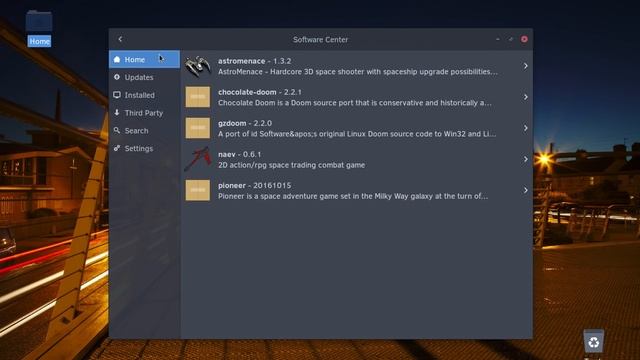
Task: Select the chocolate-doom - 2.2.1 title
Action: click(x=260, y=92)
